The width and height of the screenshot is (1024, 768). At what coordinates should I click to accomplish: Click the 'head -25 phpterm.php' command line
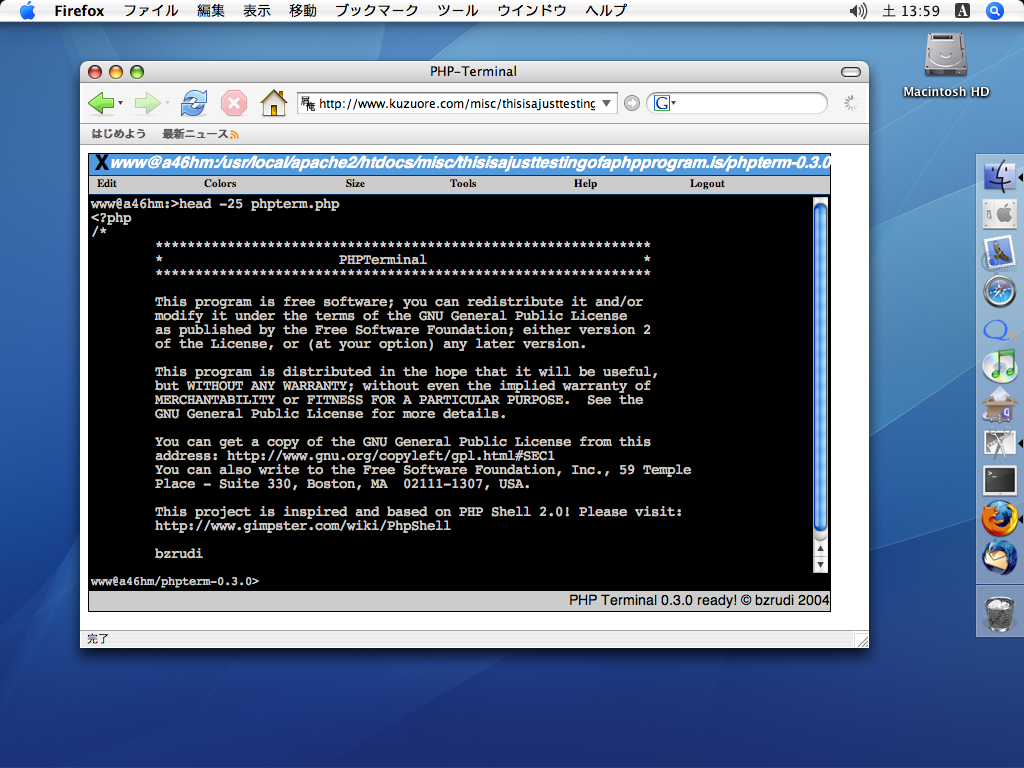tap(259, 204)
